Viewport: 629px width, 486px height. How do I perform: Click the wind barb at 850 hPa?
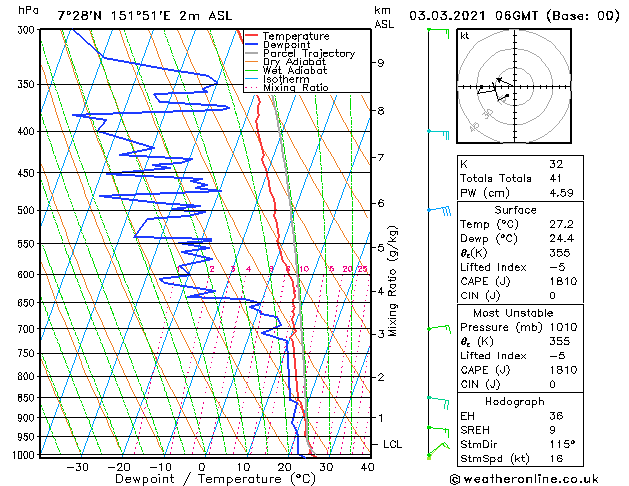coord(438,402)
